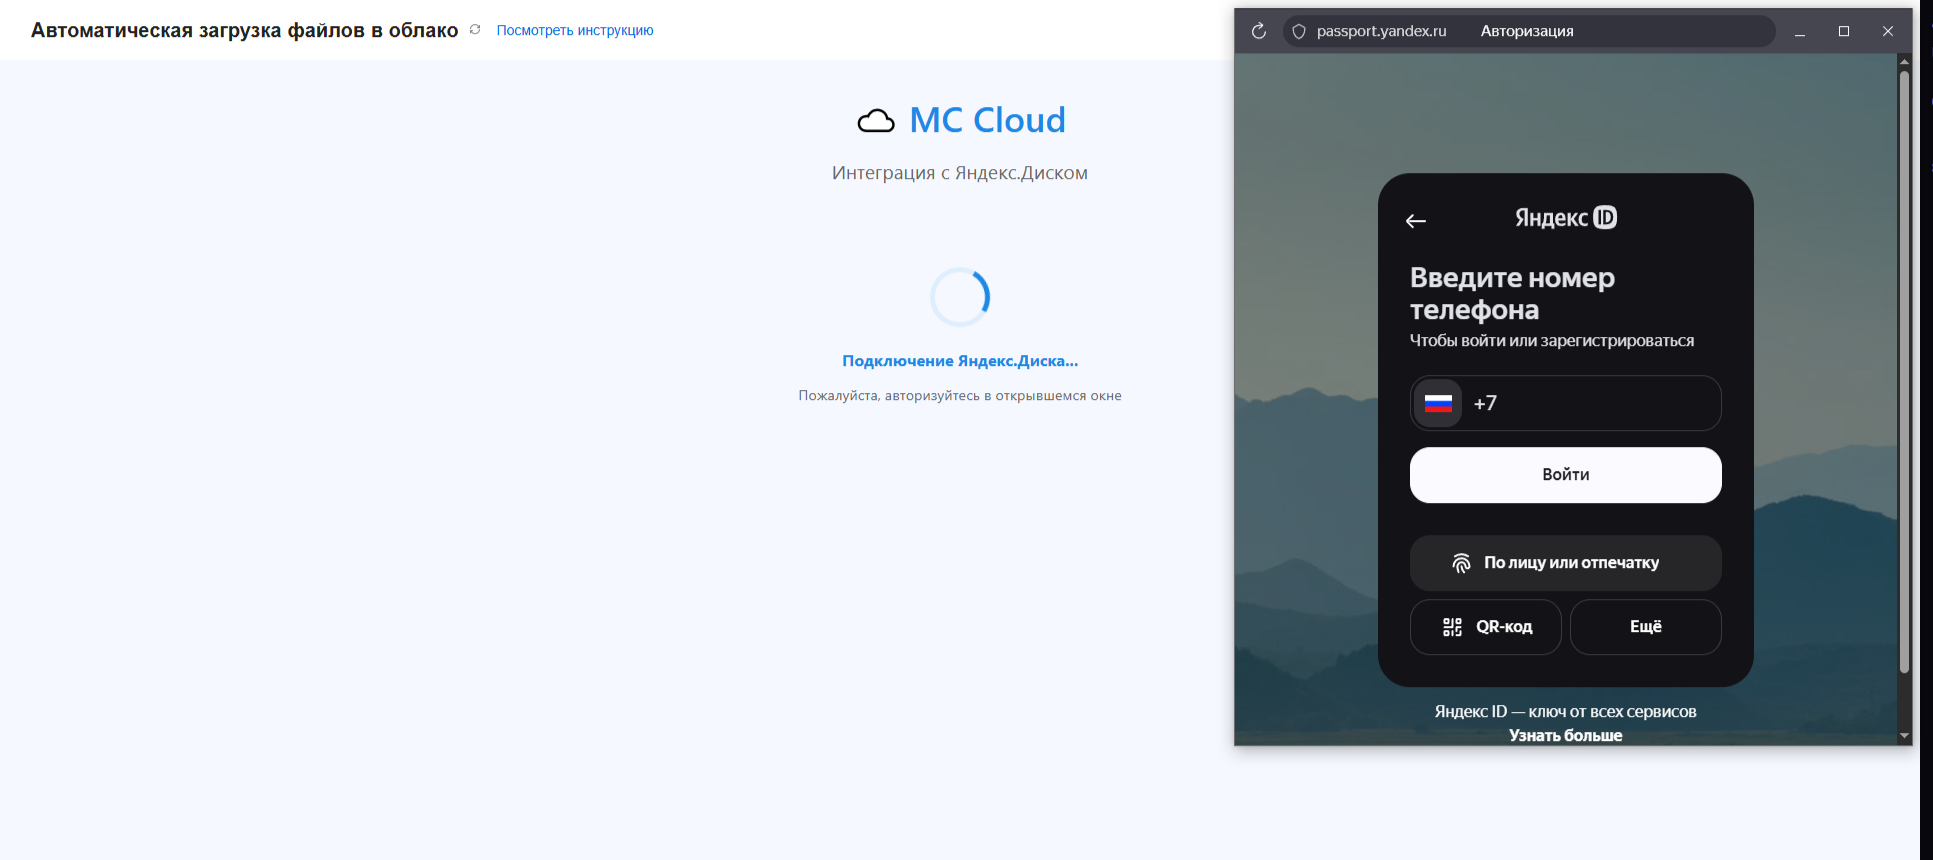Minimize the authorization popup window
Screen dimensions: 1933x860
(1800, 31)
